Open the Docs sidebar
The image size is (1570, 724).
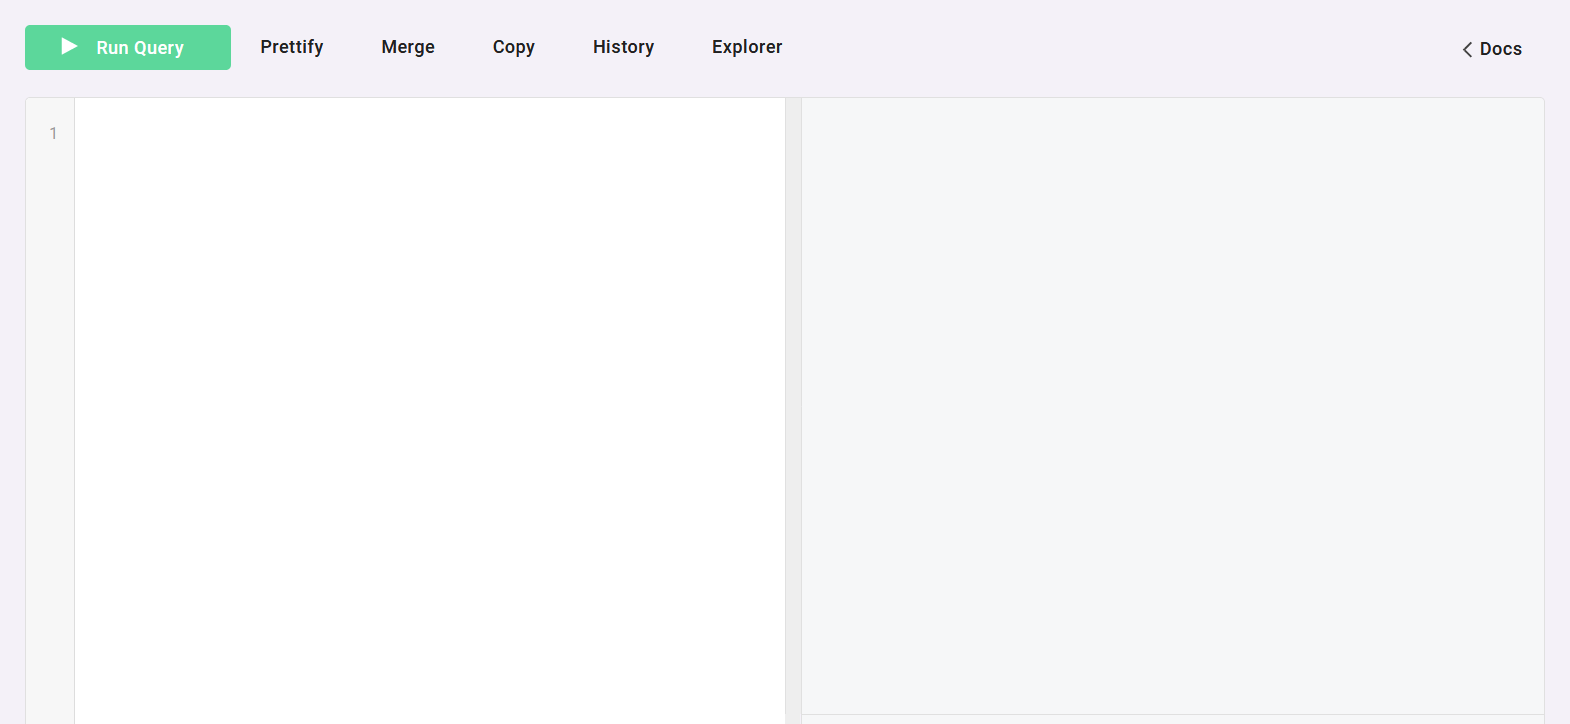pos(1492,49)
